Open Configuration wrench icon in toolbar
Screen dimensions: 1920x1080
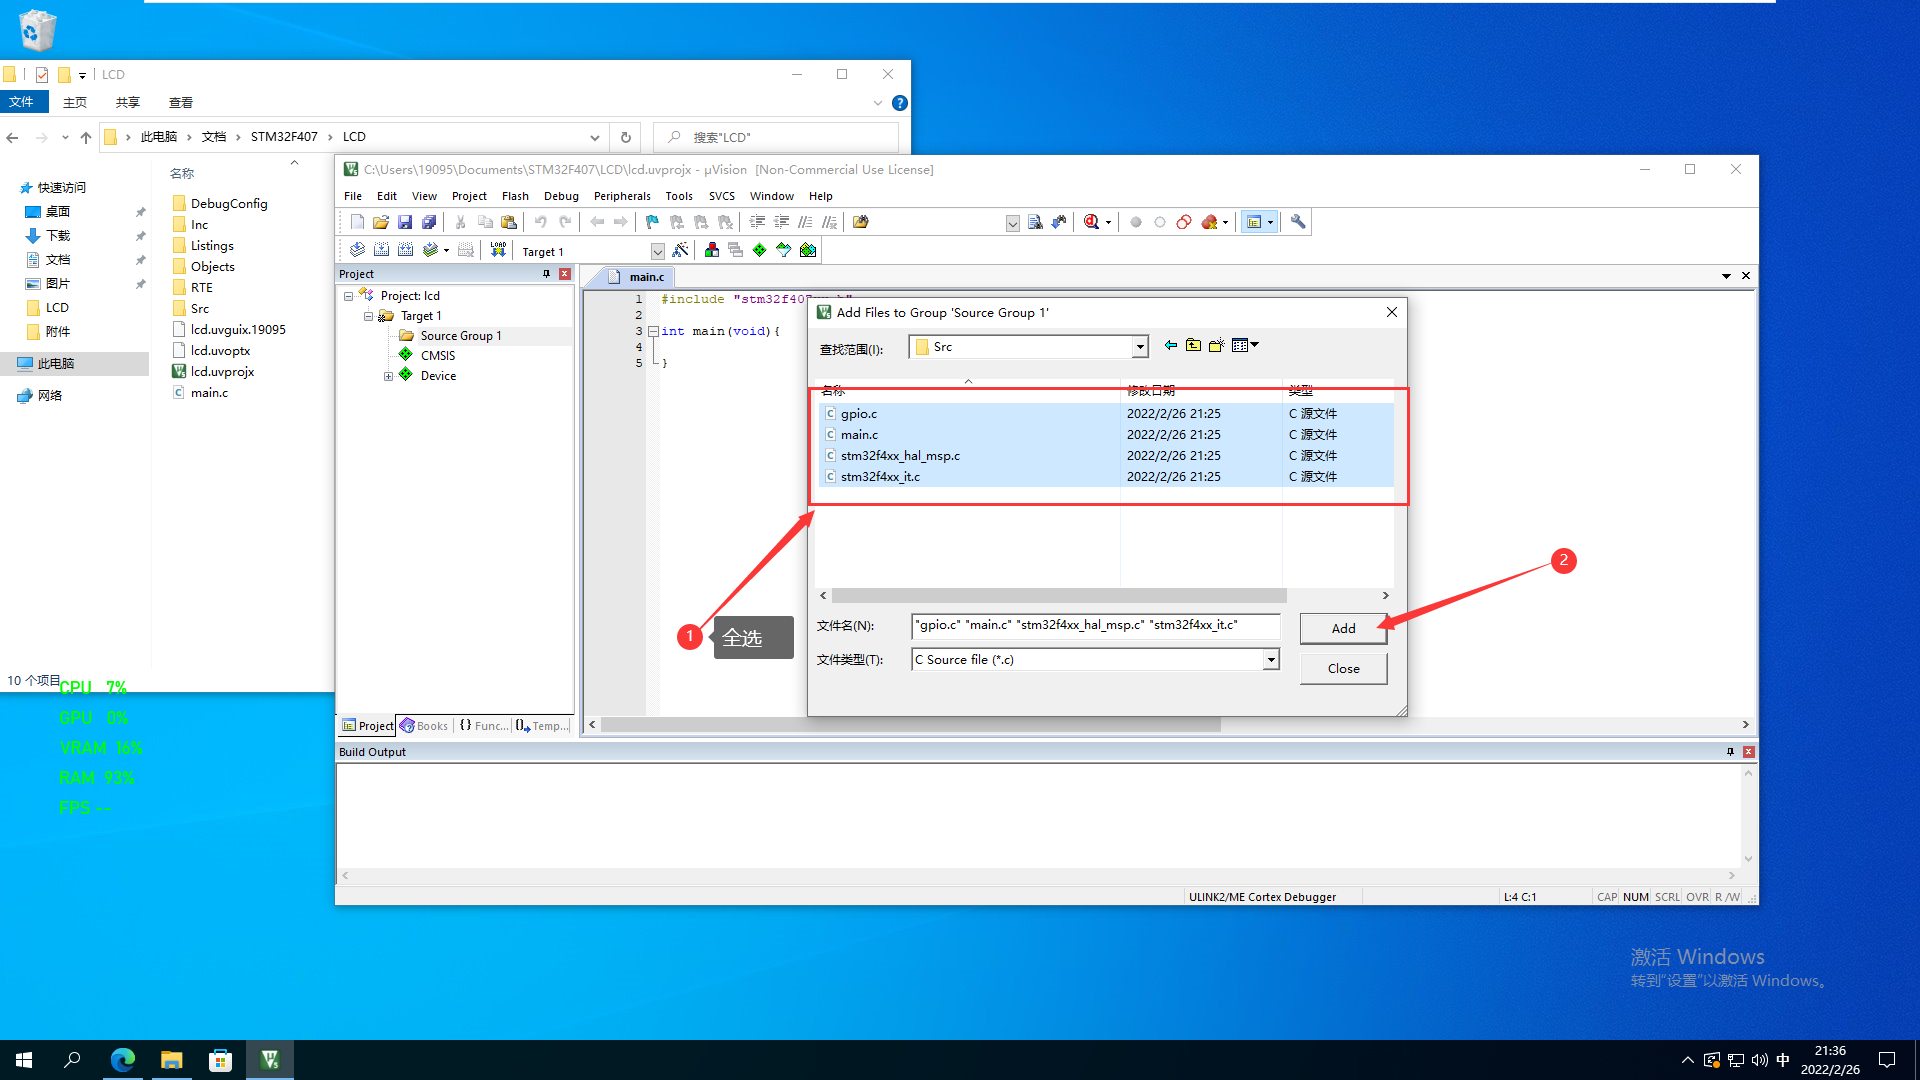1298,222
